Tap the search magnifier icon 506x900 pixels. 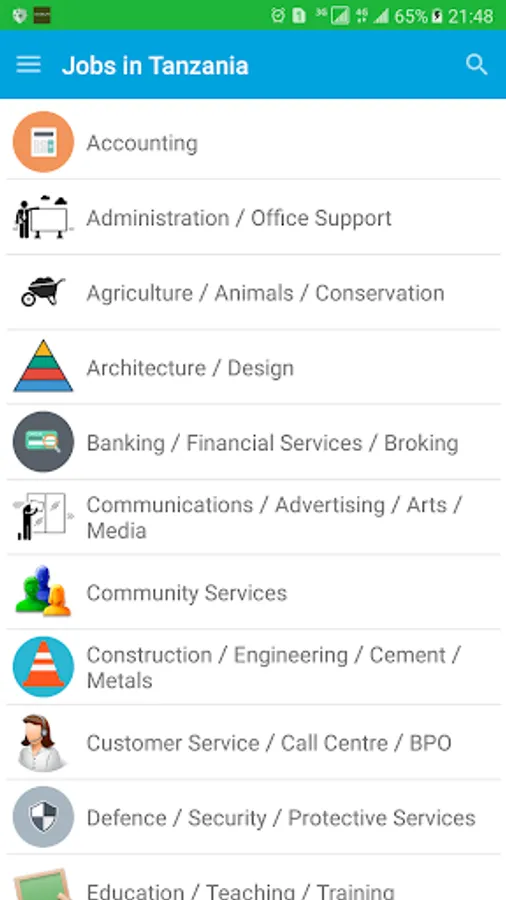coord(476,65)
